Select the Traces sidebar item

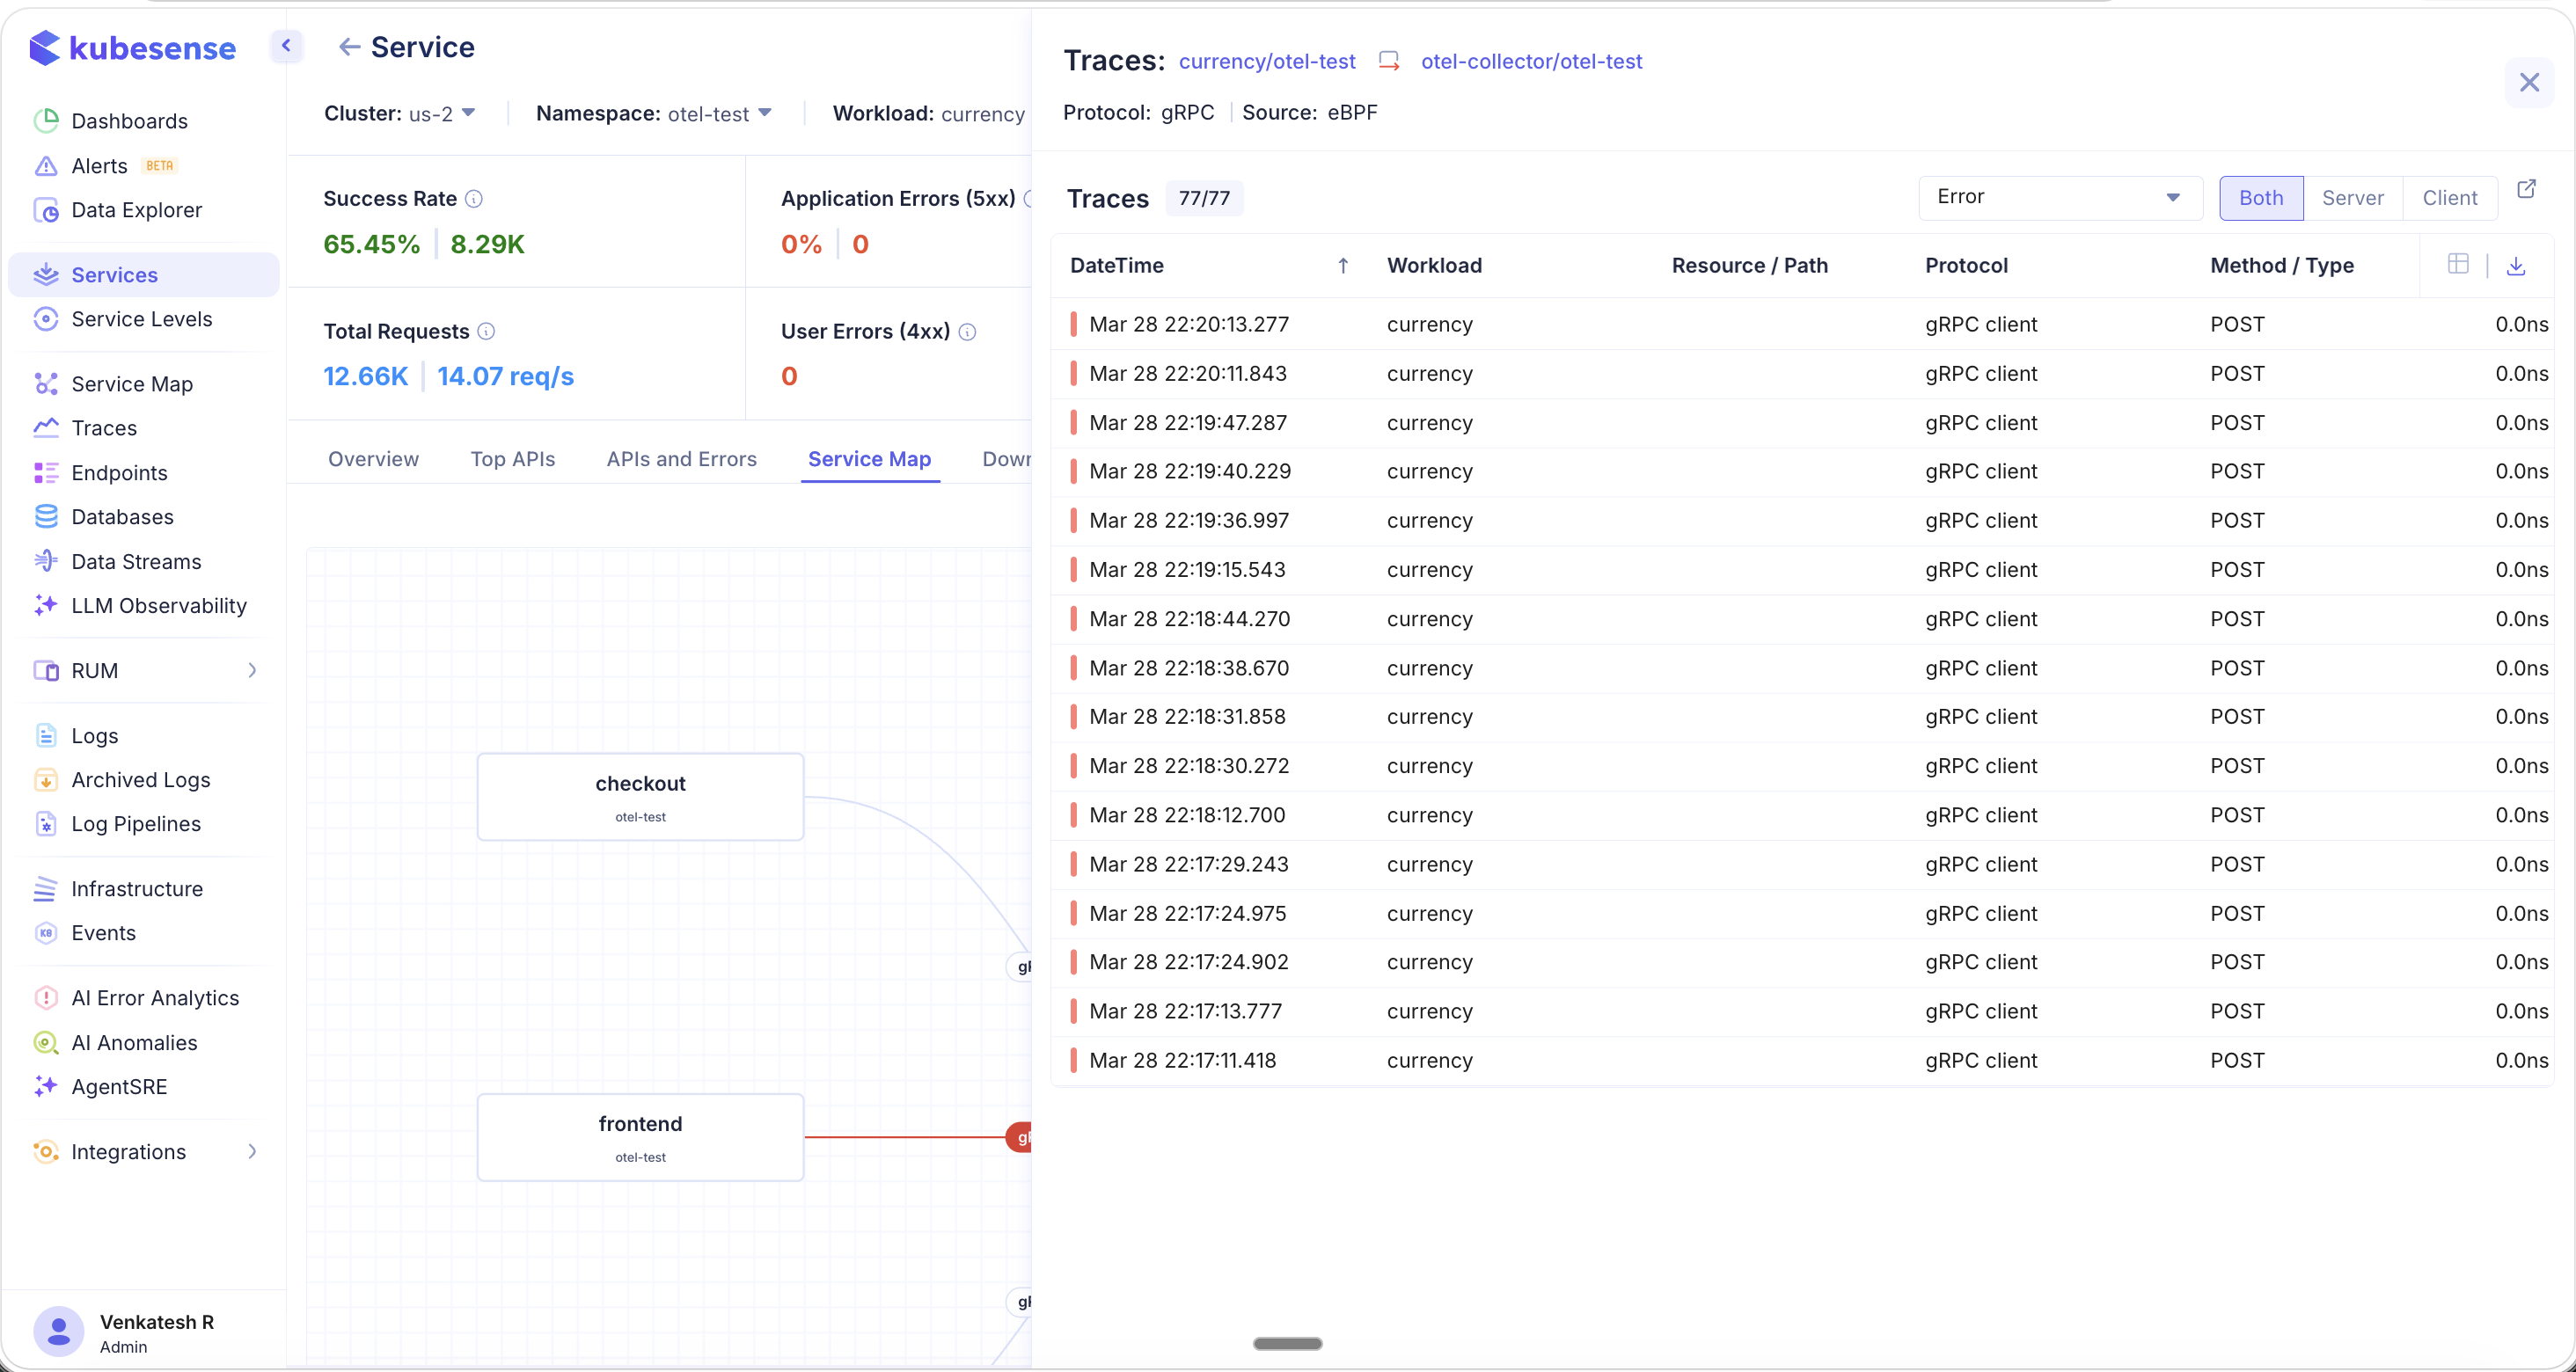point(104,427)
